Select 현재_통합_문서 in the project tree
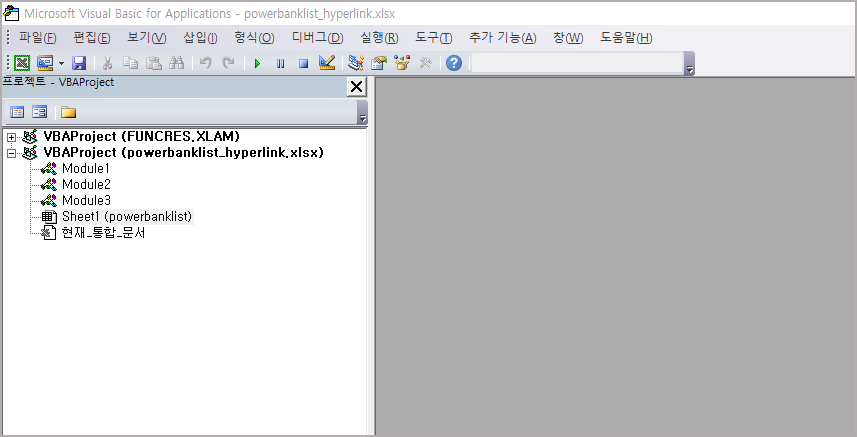The height and width of the screenshot is (437, 857). click(103, 233)
